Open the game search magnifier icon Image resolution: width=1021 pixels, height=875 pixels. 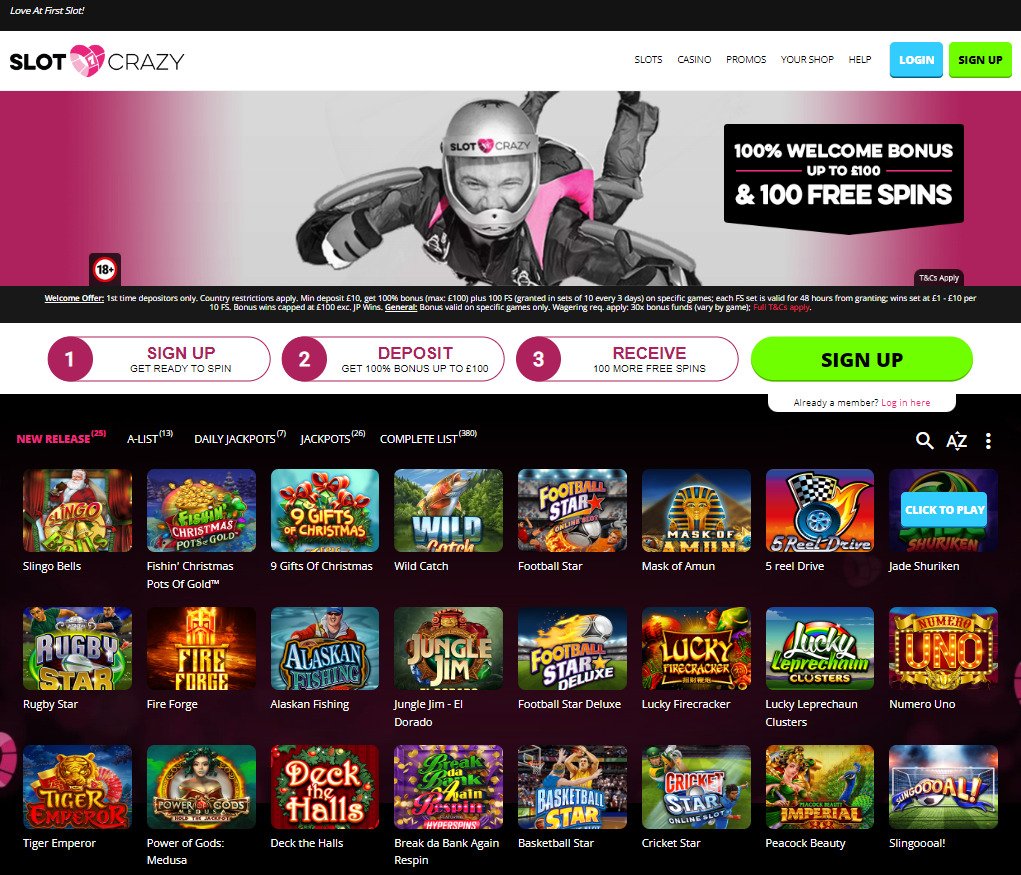click(x=925, y=441)
